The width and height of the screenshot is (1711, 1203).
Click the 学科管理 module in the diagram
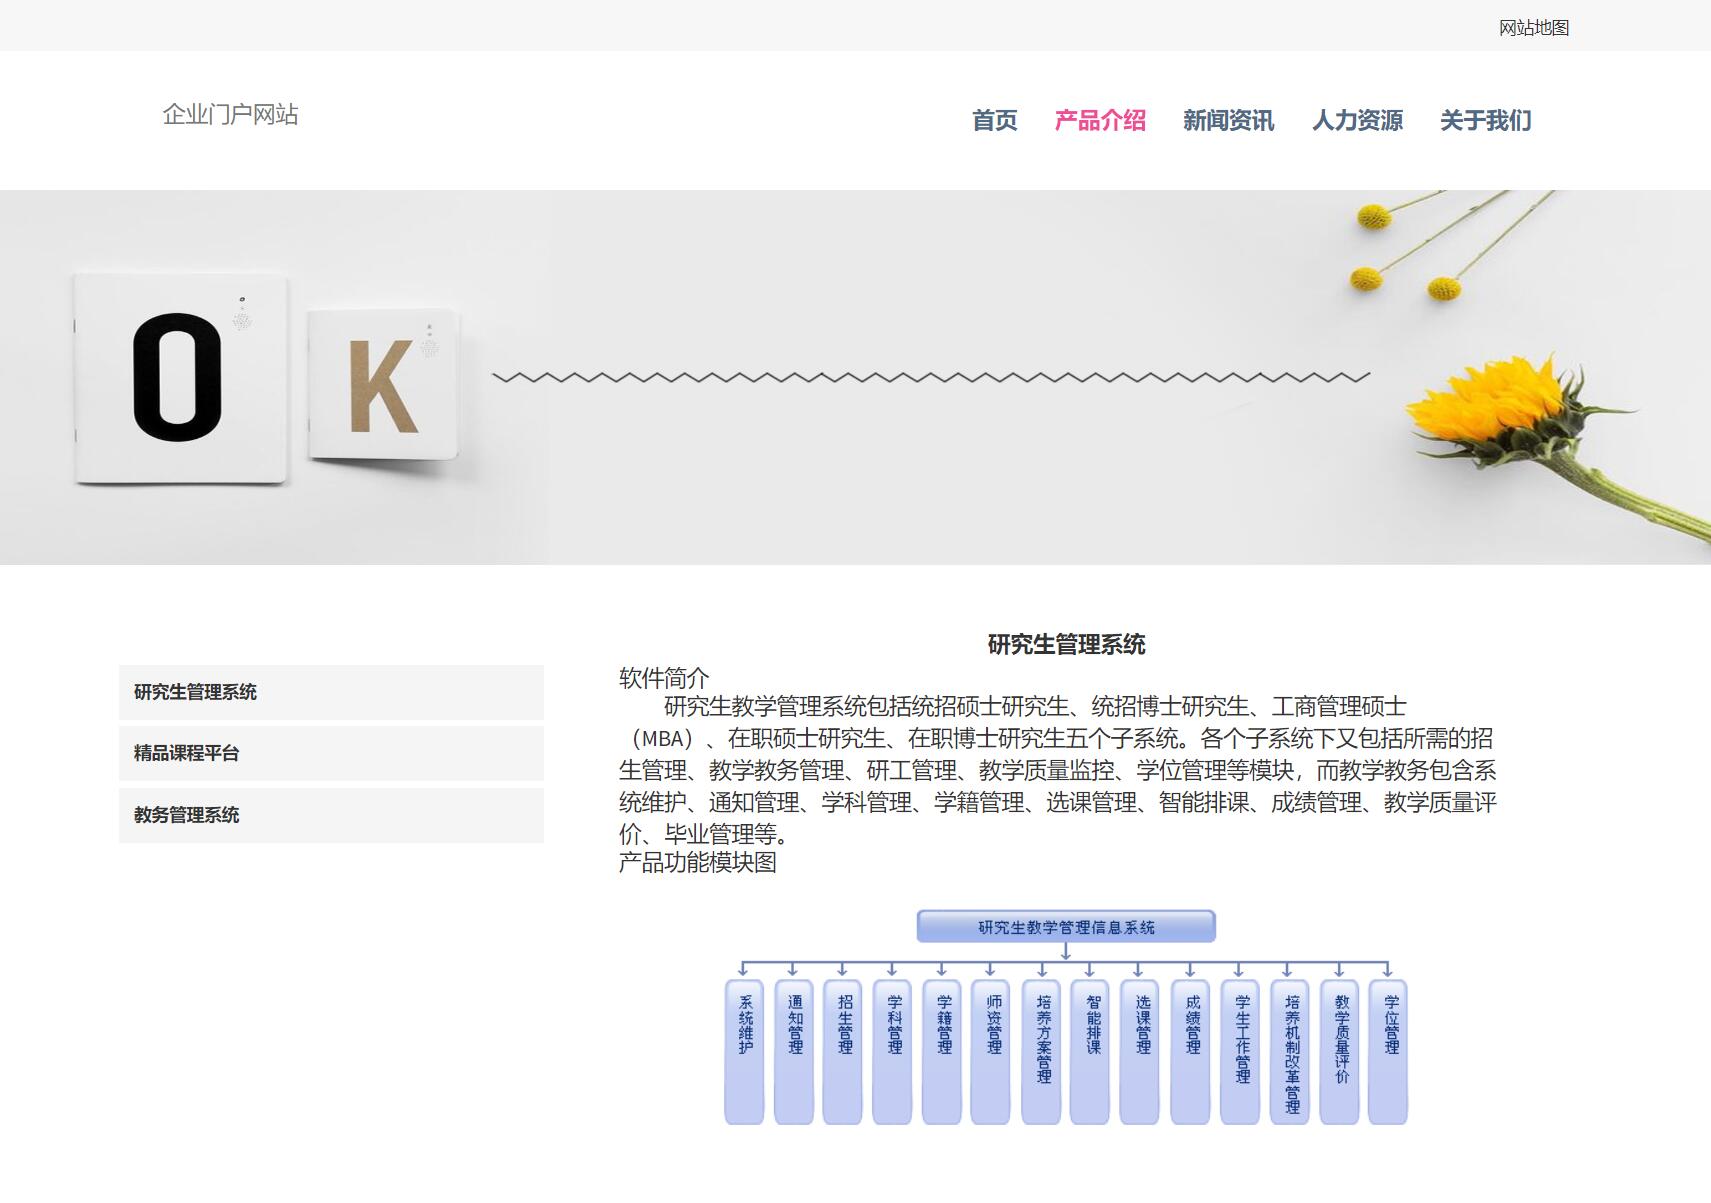click(x=893, y=1052)
